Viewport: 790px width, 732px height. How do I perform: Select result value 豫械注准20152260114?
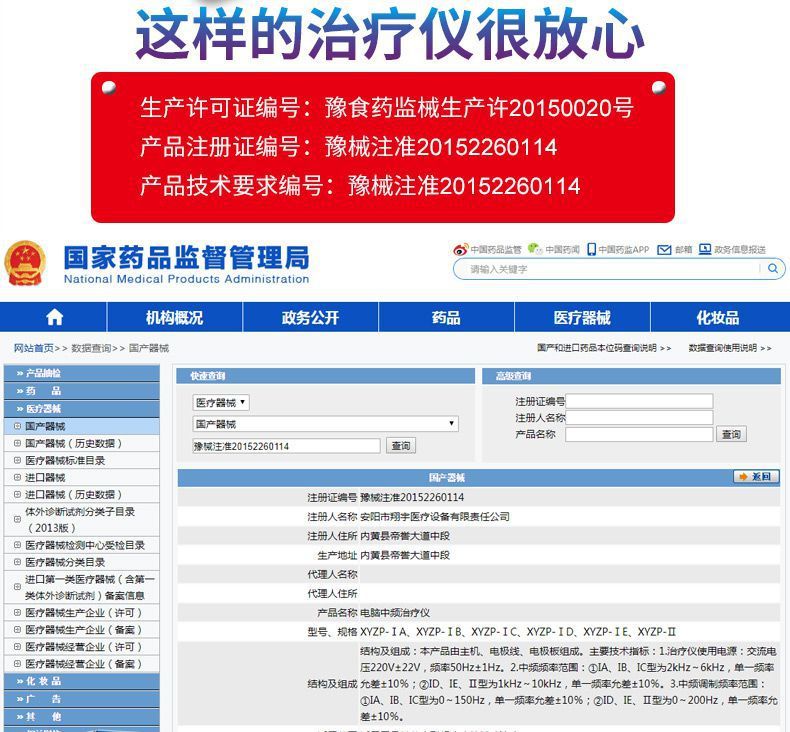click(412, 497)
